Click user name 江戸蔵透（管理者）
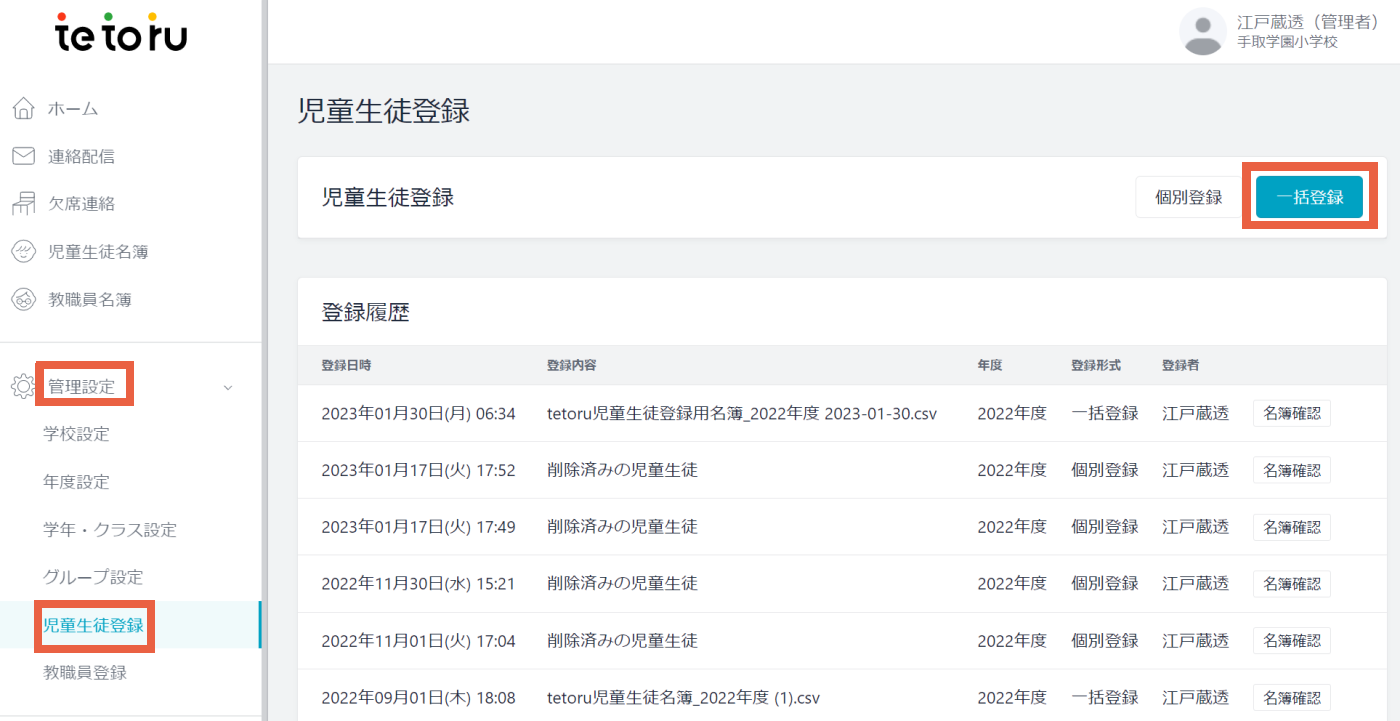1400x721 pixels. [x=1310, y=22]
